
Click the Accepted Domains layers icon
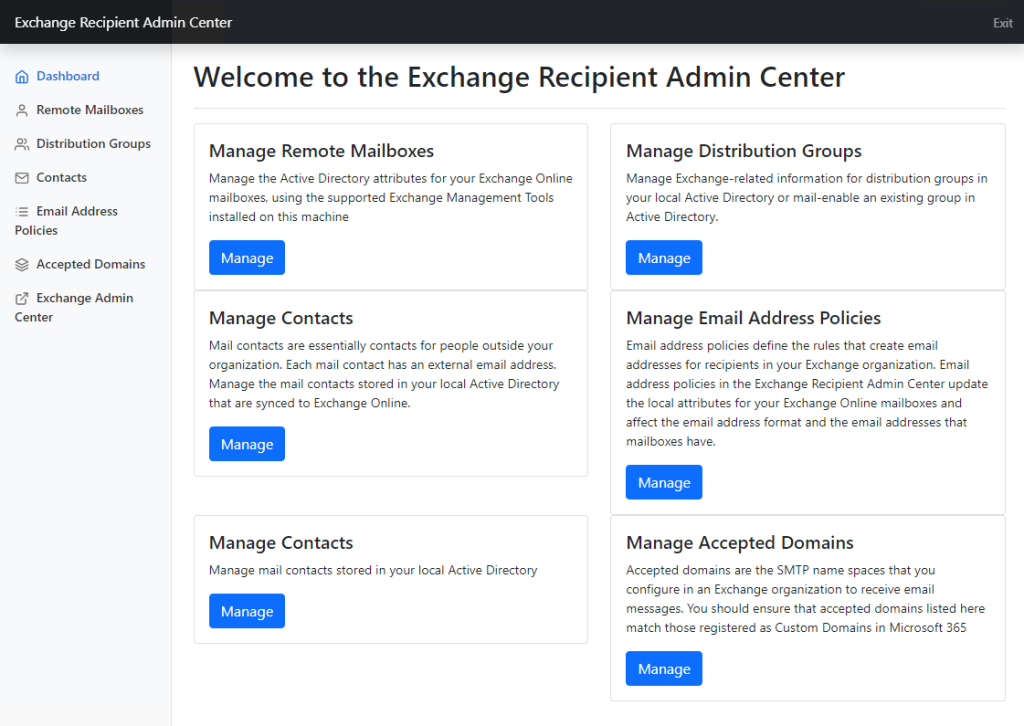coord(22,264)
